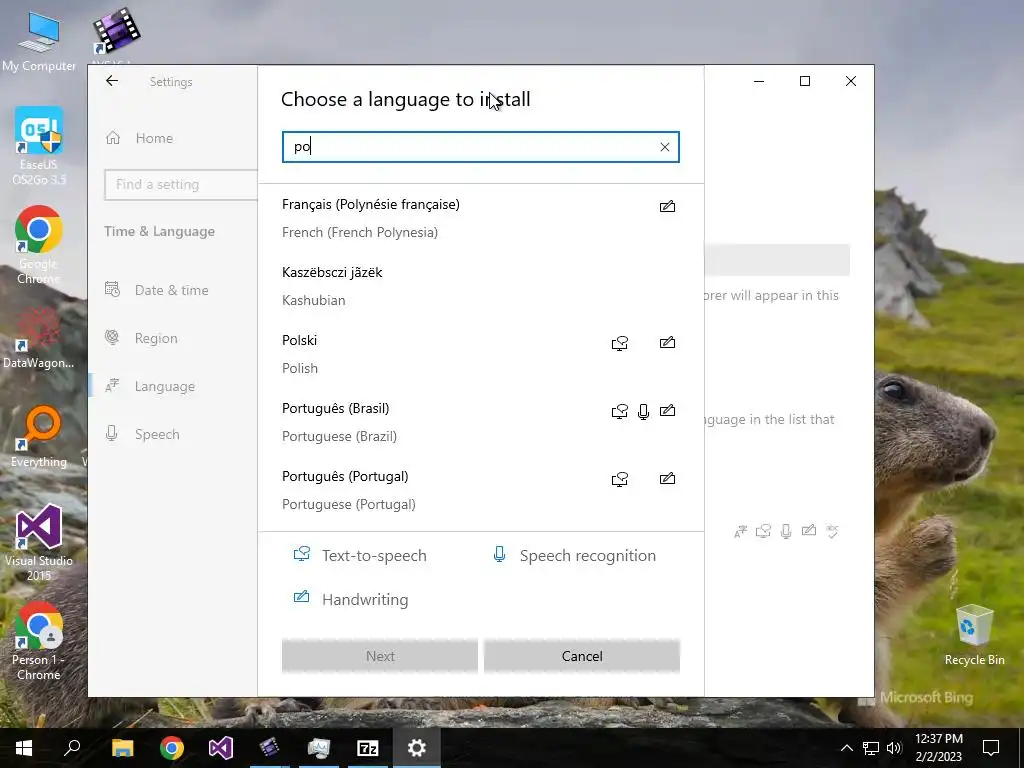Click the Settings gear on taskbar
Image resolution: width=1024 pixels, height=768 pixels.
(416, 748)
